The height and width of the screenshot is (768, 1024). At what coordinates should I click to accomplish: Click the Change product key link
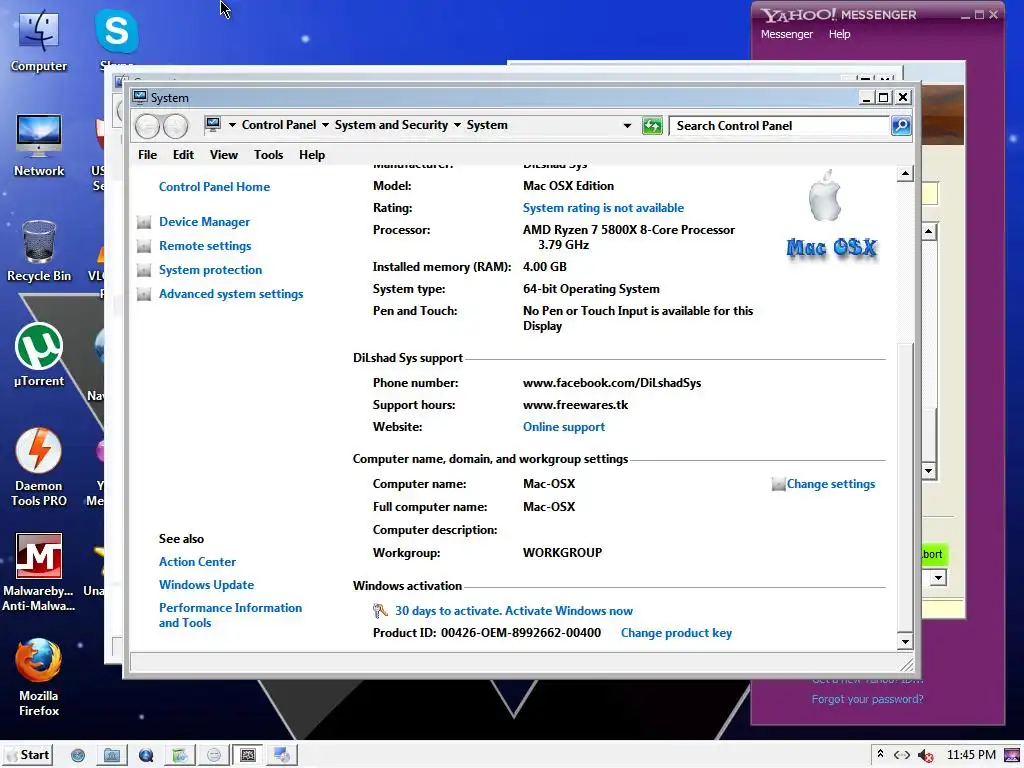(x=676, y=633)
